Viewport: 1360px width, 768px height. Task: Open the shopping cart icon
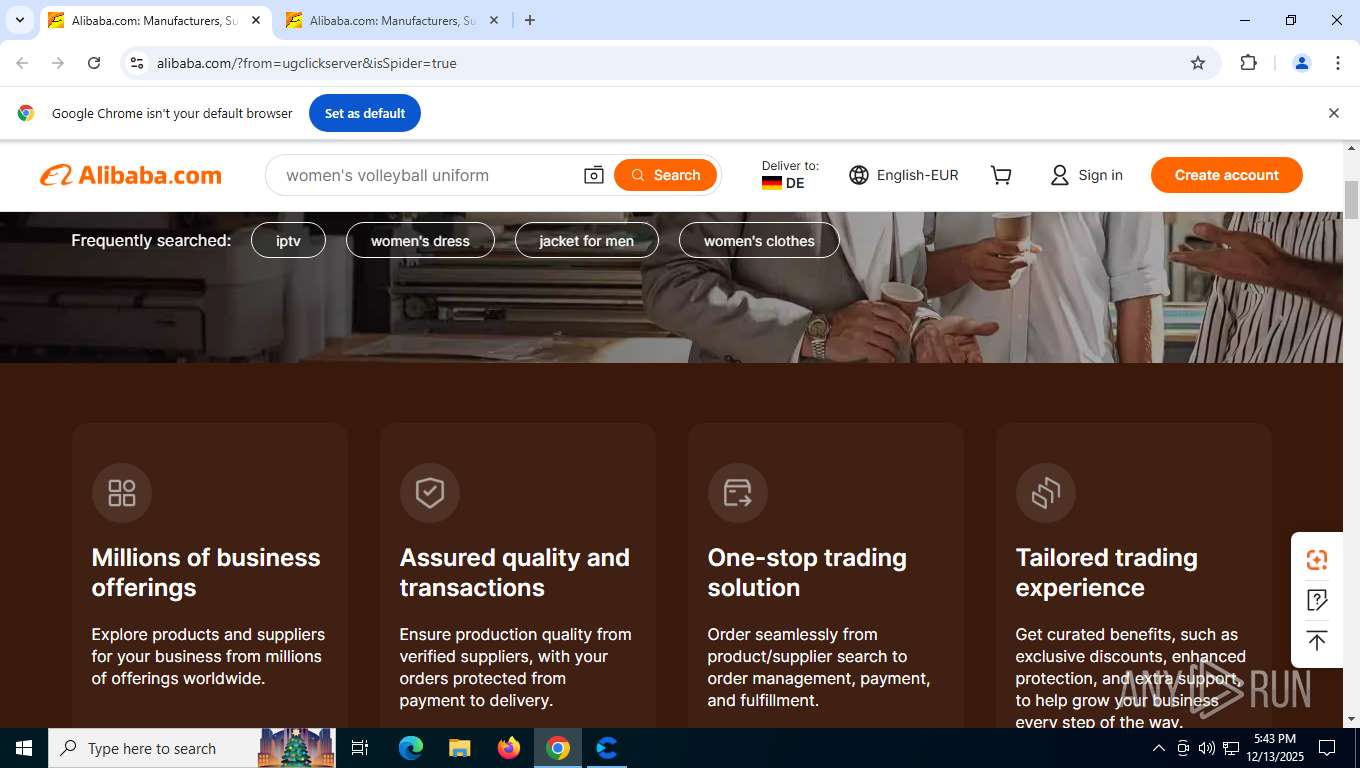pyautogui.click(x=1001, y=175)
